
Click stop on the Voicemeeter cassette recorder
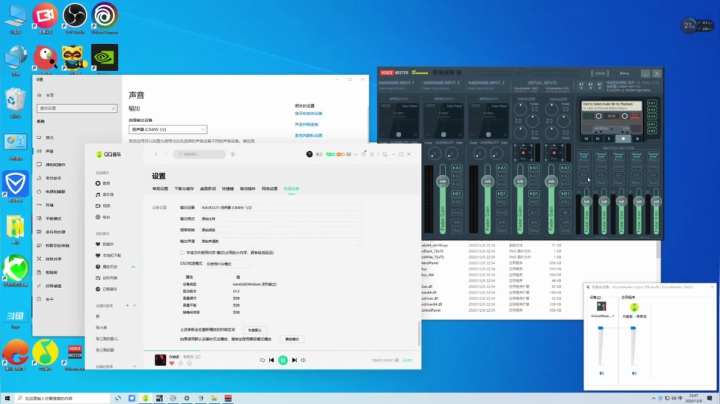click(x=623, y=138)
